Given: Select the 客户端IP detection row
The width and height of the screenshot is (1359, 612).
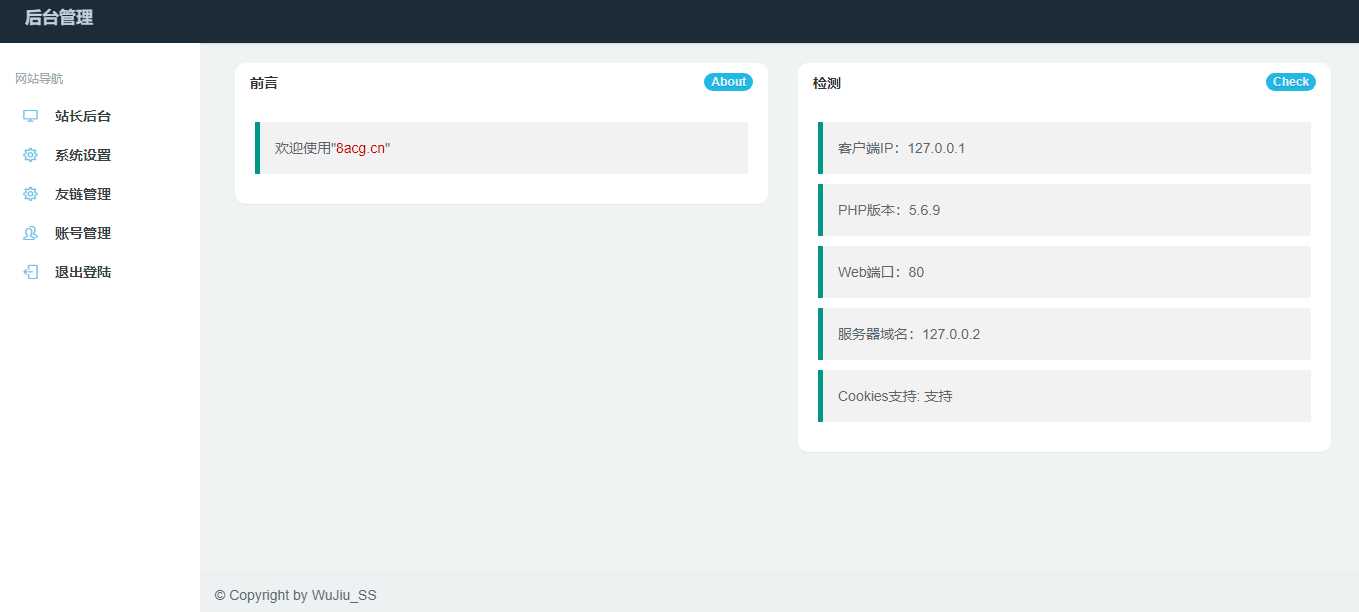Looking at the screenshot, I should [x=1064, y=148].
